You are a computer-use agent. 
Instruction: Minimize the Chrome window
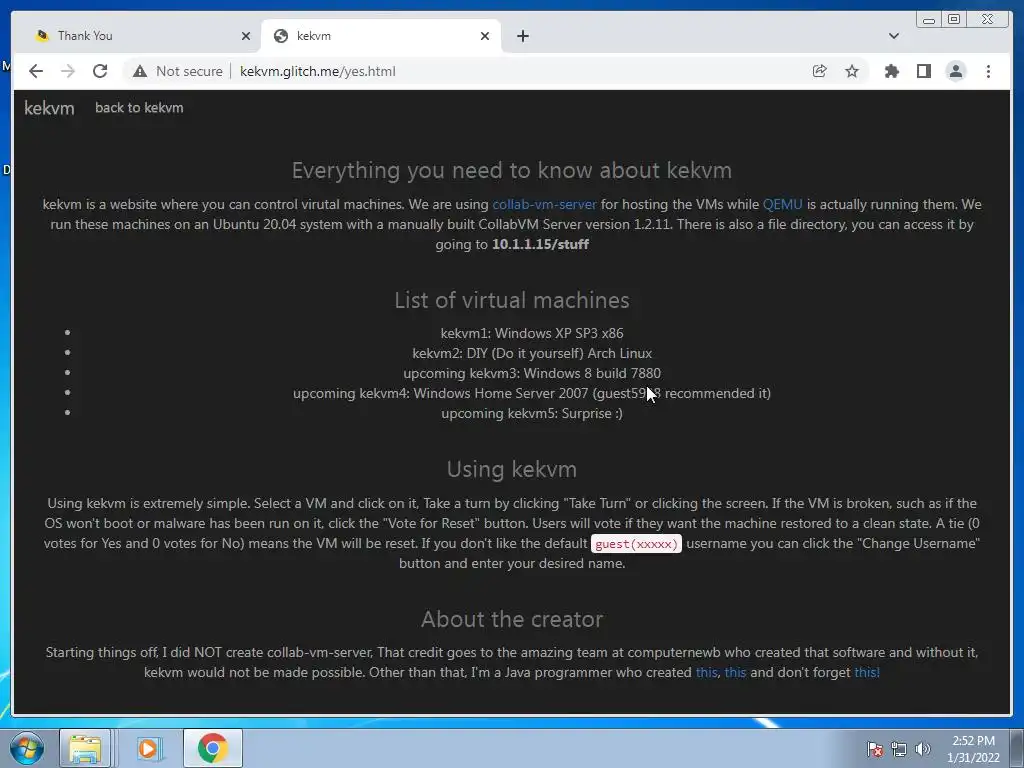point(929,20)
